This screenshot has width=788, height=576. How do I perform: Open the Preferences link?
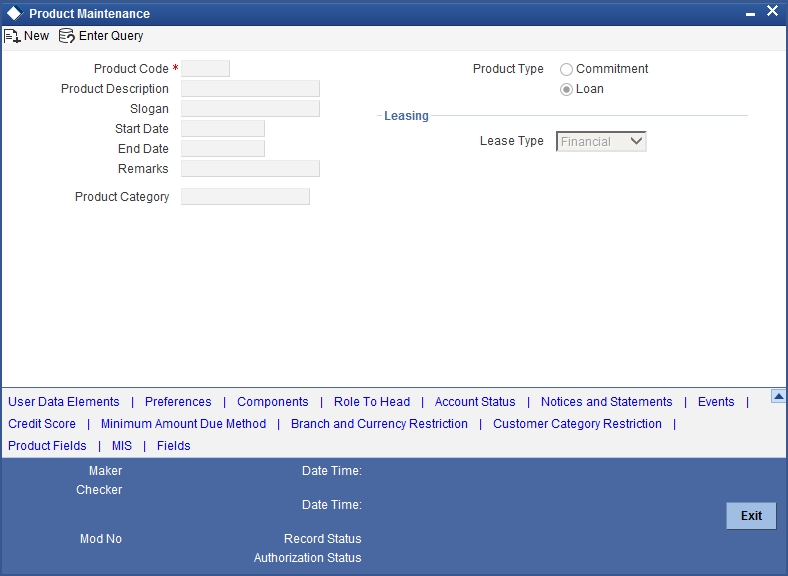click(x=178, y=402)
